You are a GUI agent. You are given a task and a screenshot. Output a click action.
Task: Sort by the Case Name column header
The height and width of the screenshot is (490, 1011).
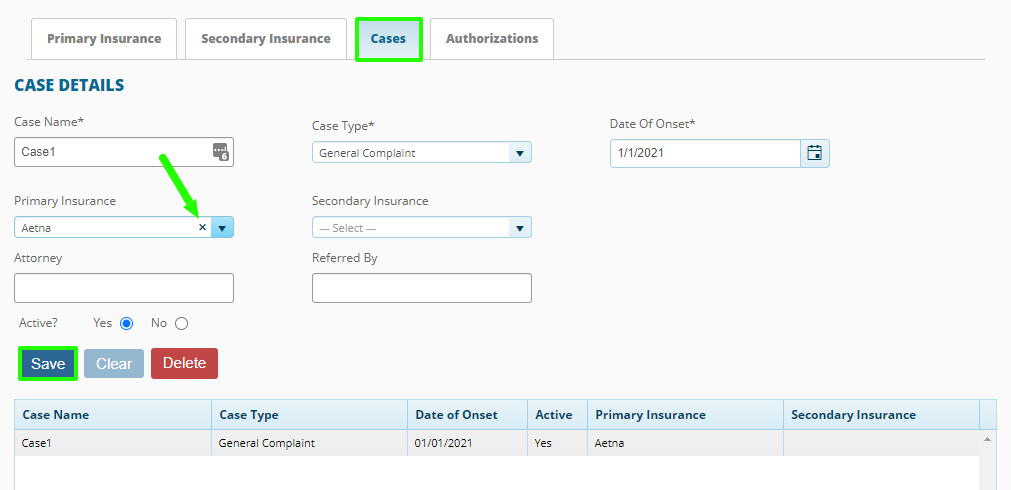point(113,415)
